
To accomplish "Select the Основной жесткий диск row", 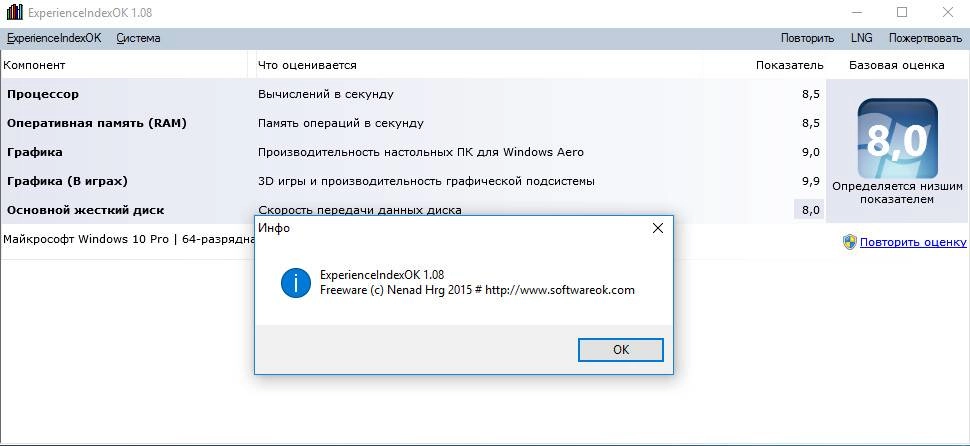I will (413, 210).
